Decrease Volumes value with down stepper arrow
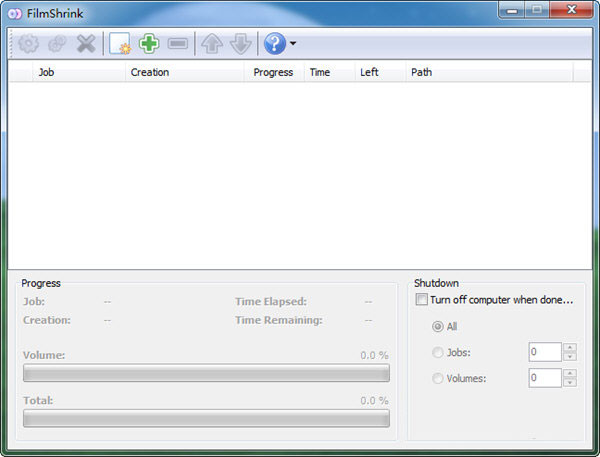This screenshot has width=600, height=457. click(x=570, y=382)
